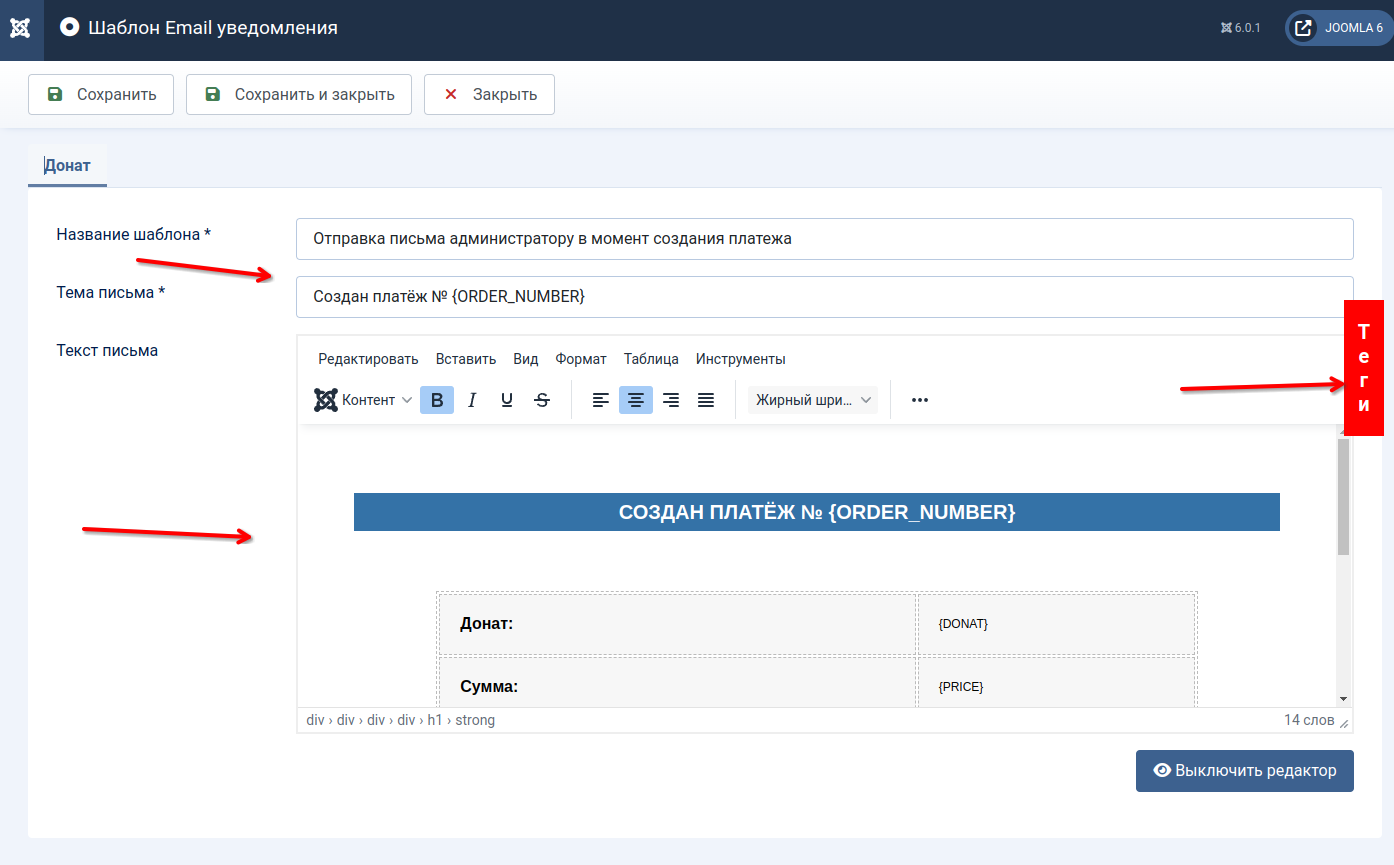Screen dimensions: 1394x865
Task: Open the Контент dropdown in editor
Action: pos(364,400)
